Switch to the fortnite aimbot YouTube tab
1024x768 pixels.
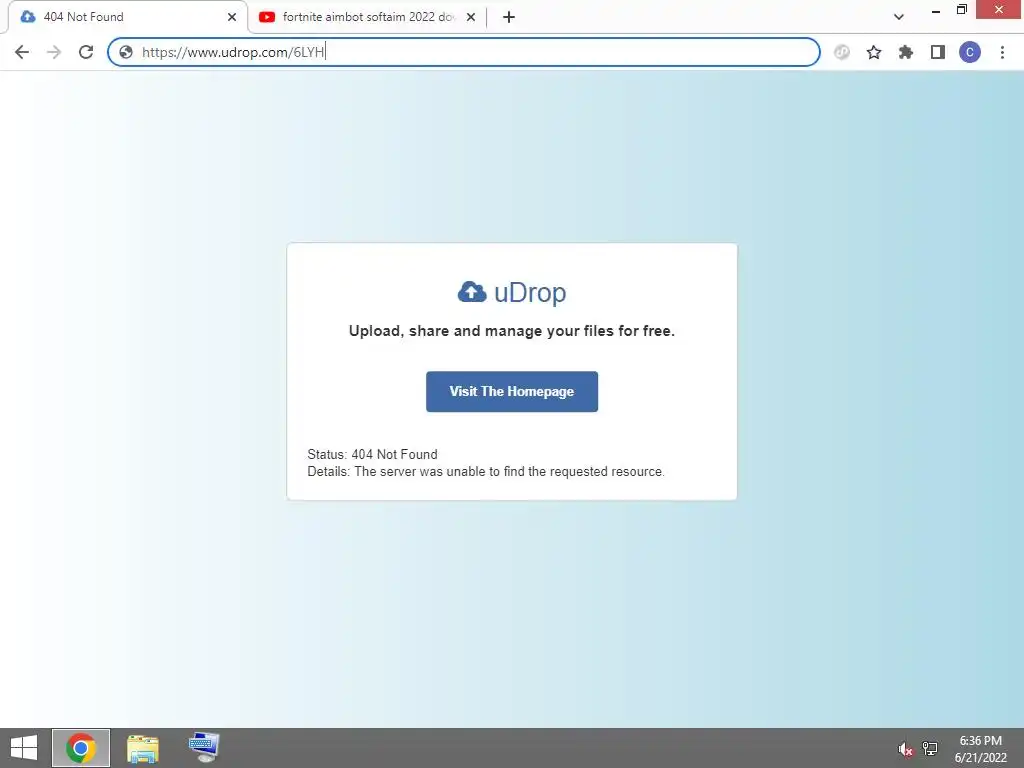pos(368,17)
